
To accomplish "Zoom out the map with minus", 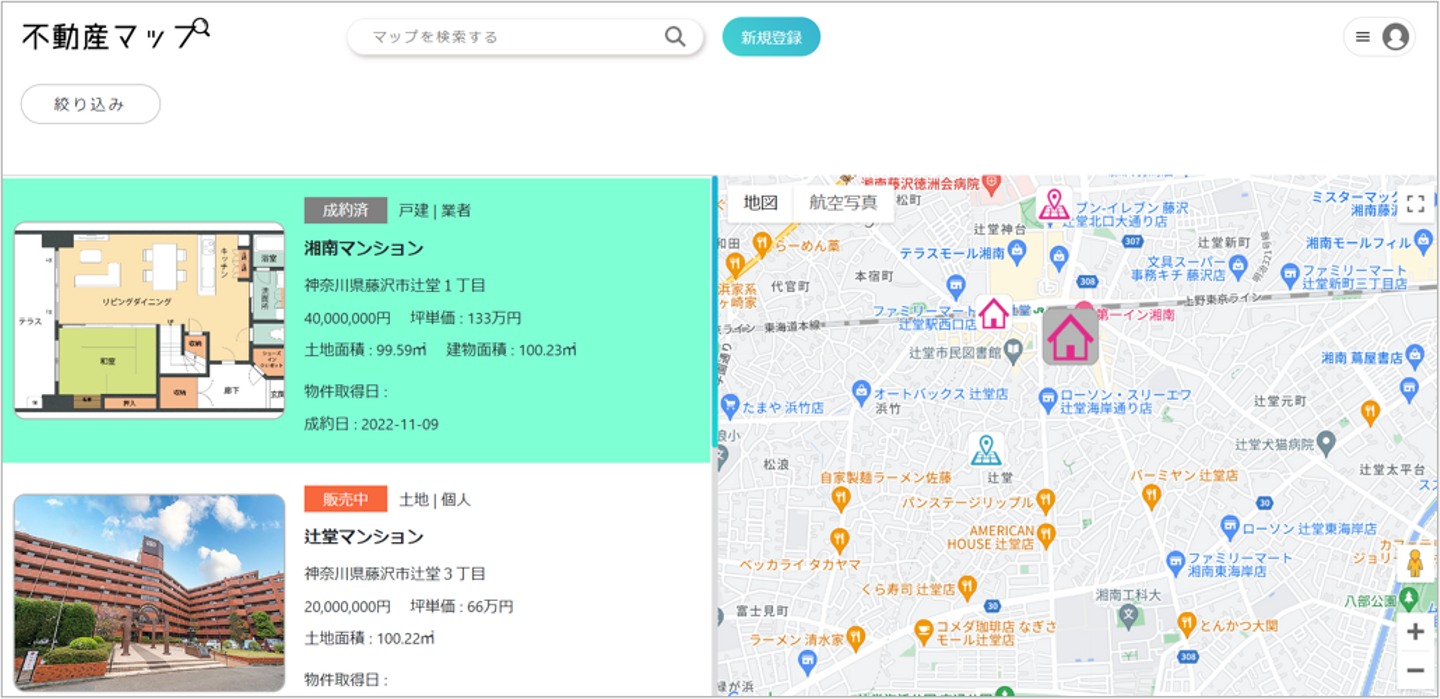I will pos(1414,669).
